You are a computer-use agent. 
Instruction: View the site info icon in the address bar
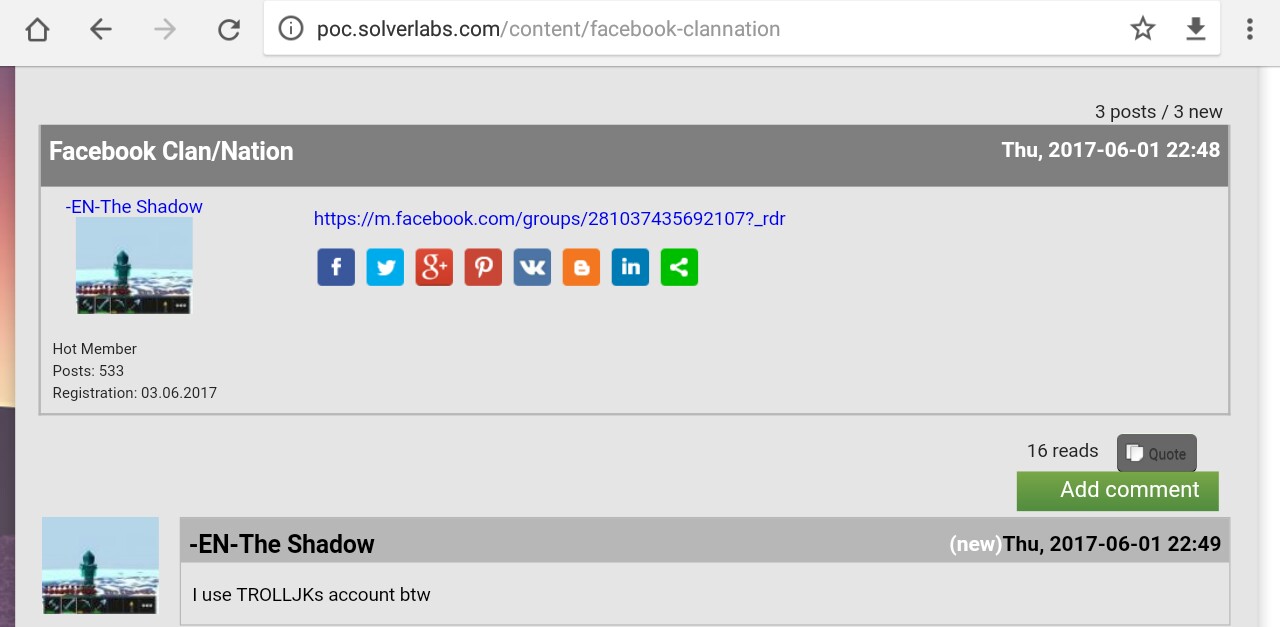[x=291, y=29]
